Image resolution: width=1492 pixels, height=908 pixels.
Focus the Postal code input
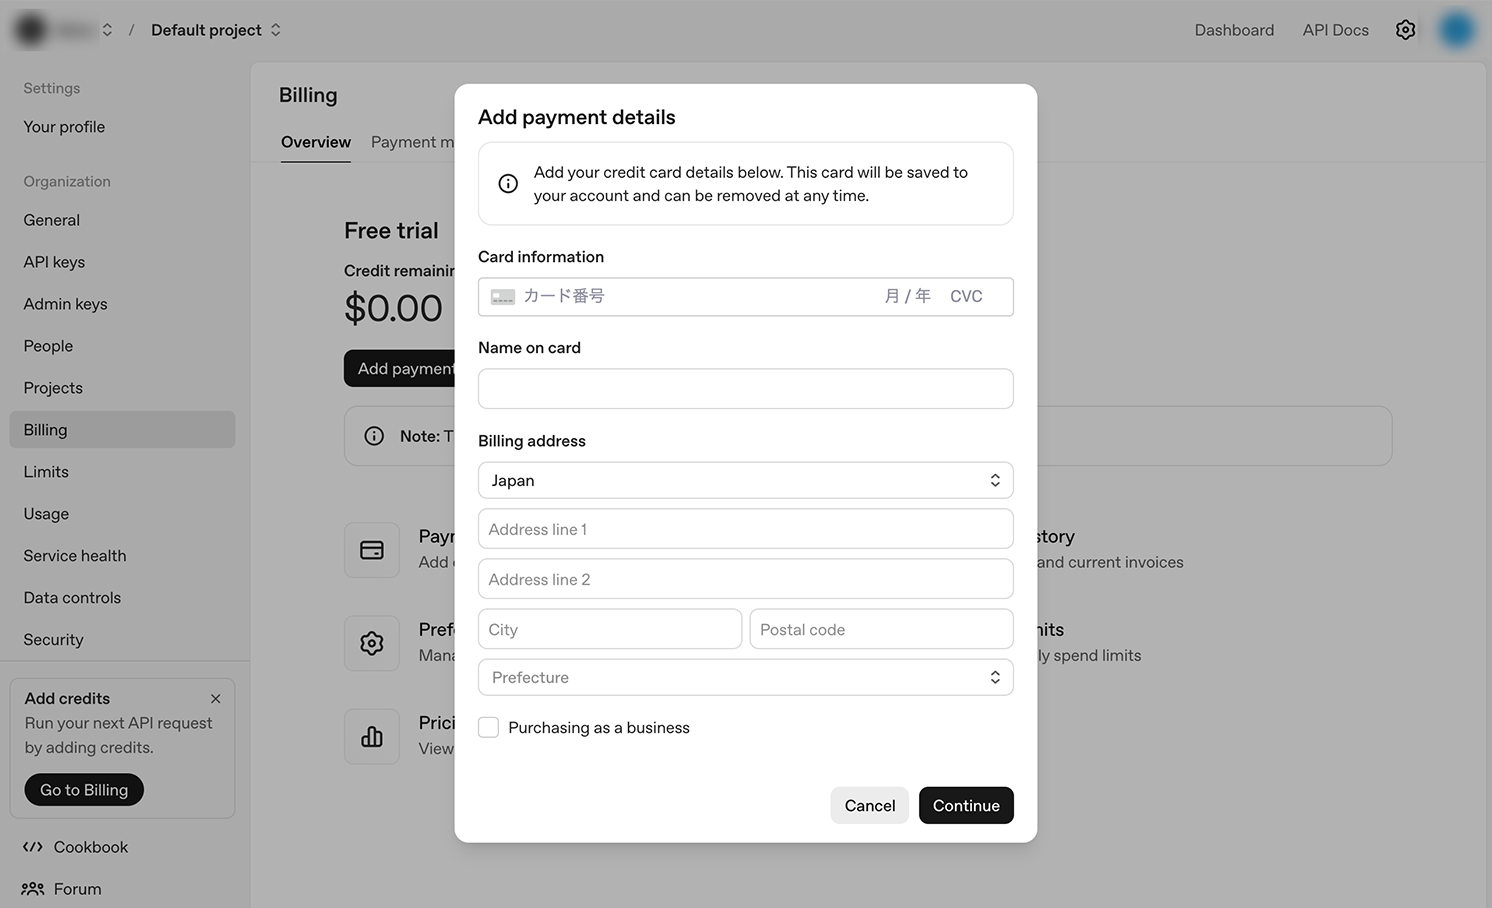pos(881,630)
